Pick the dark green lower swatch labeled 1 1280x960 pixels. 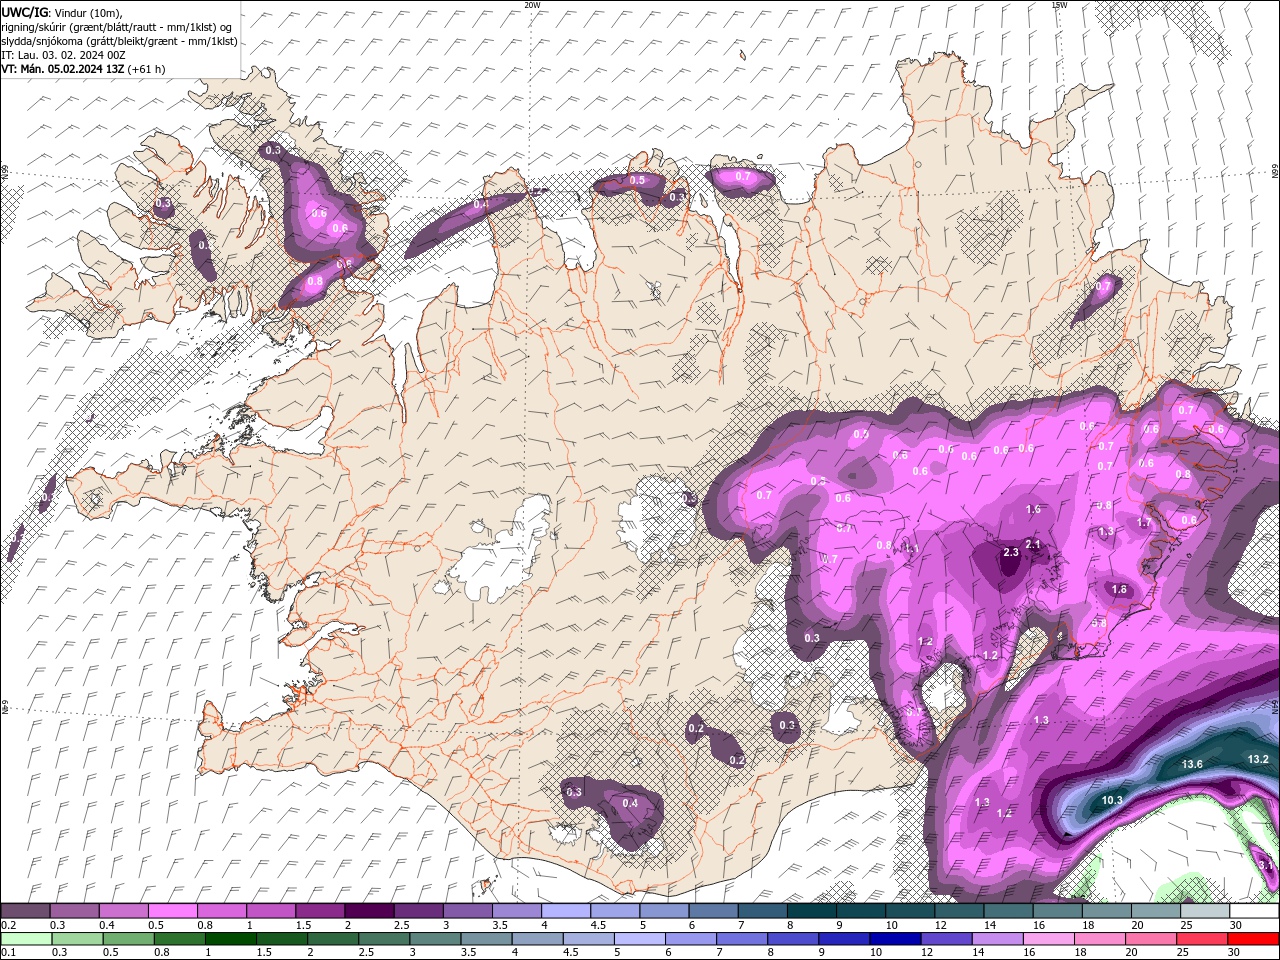click(x=230, y=938)
